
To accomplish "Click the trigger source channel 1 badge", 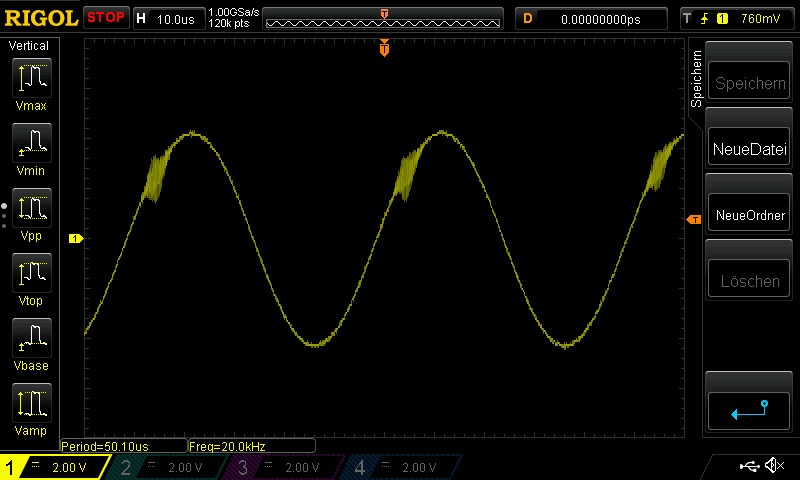I will point(722,19).
